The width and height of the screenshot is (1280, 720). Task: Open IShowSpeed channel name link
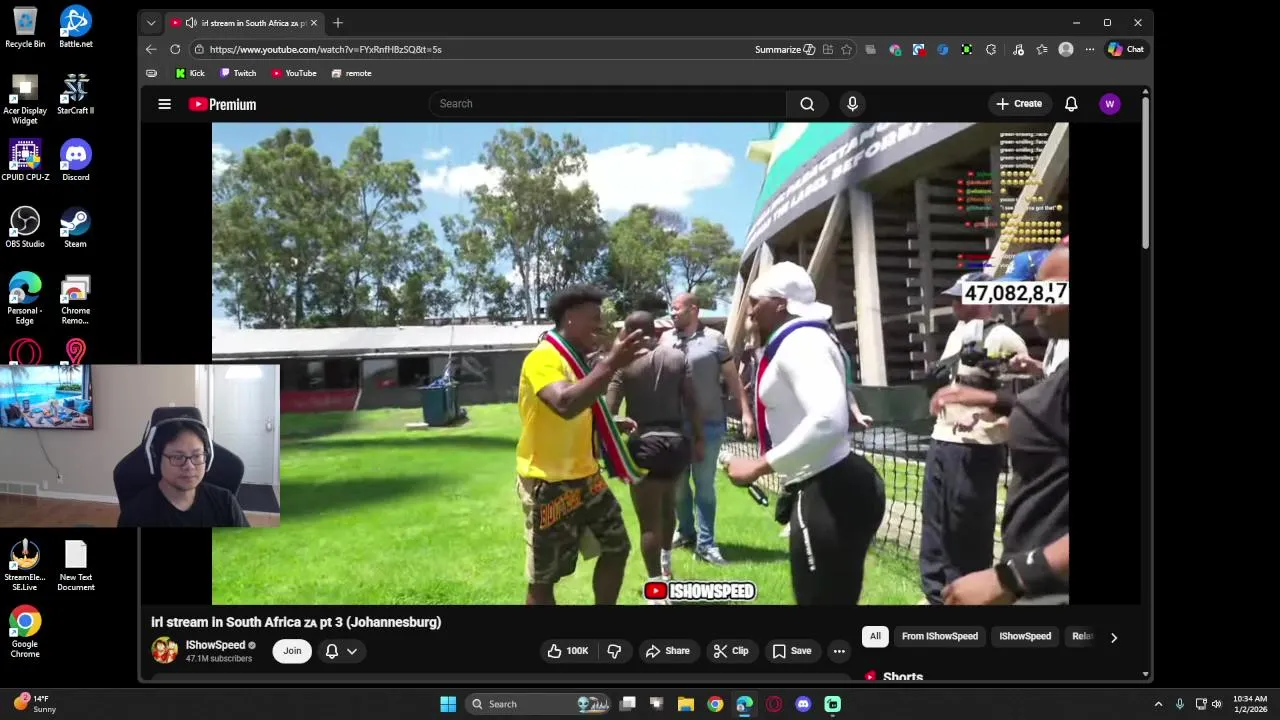(215, 645)
